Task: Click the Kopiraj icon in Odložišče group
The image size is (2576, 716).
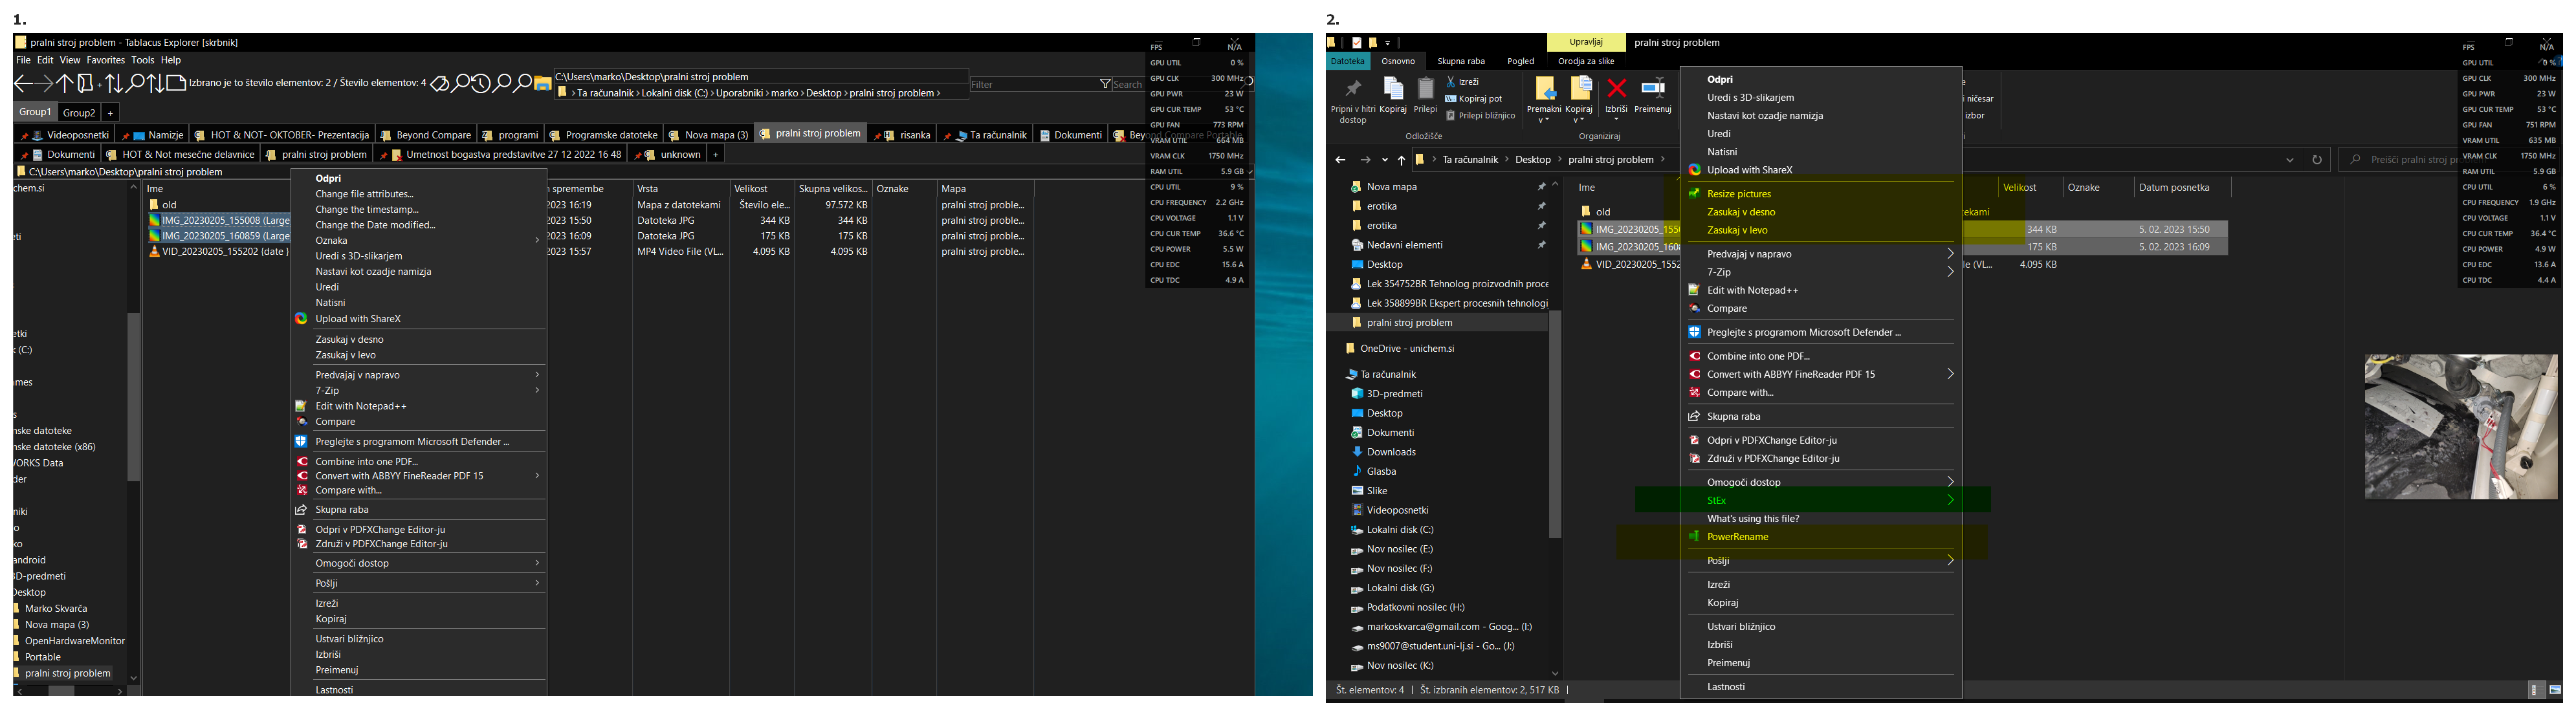Action: [x=1393, y=88]
